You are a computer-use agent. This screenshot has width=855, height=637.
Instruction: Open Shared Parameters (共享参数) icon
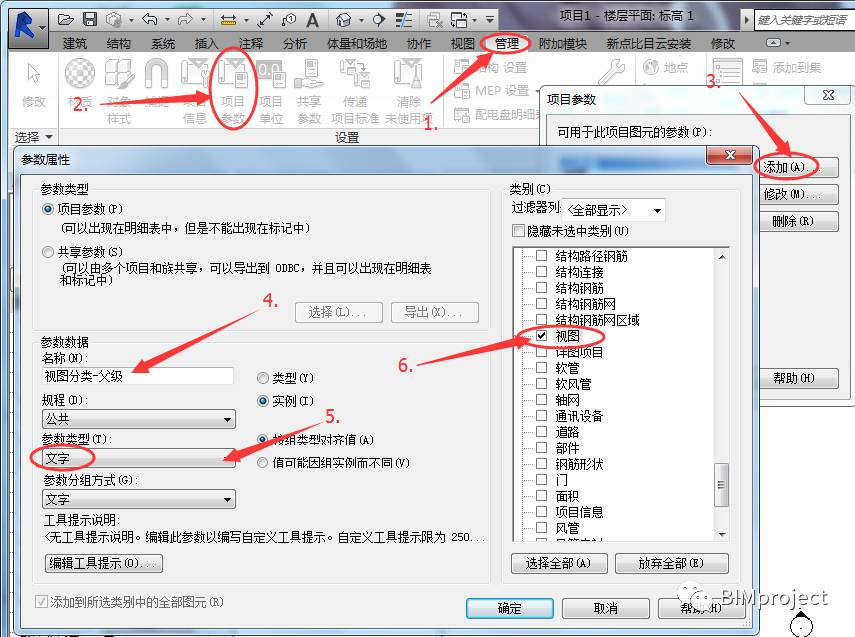(x=309, y=73)
